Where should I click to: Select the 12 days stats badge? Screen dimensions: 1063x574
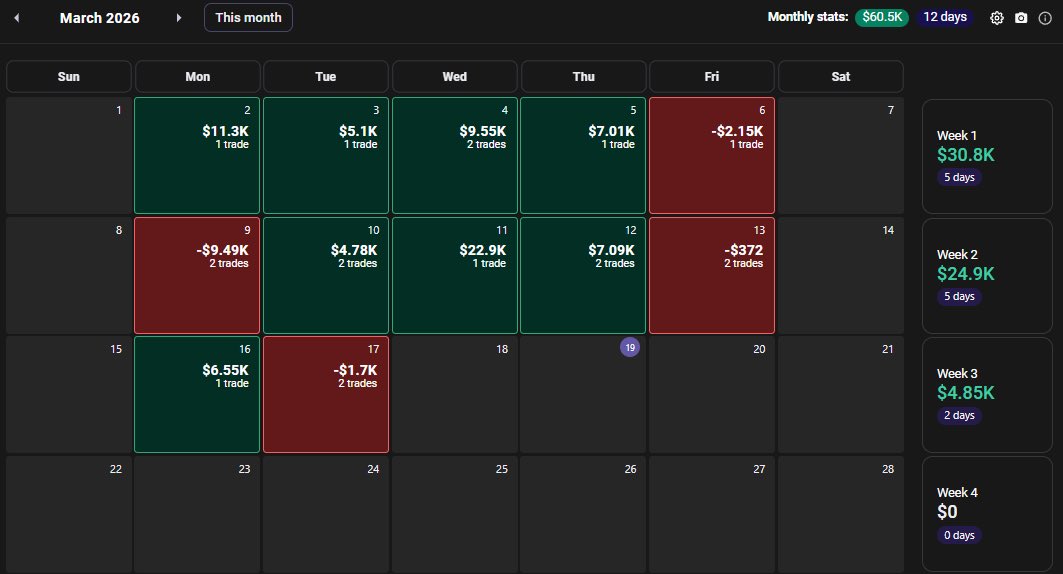(945, 17)
